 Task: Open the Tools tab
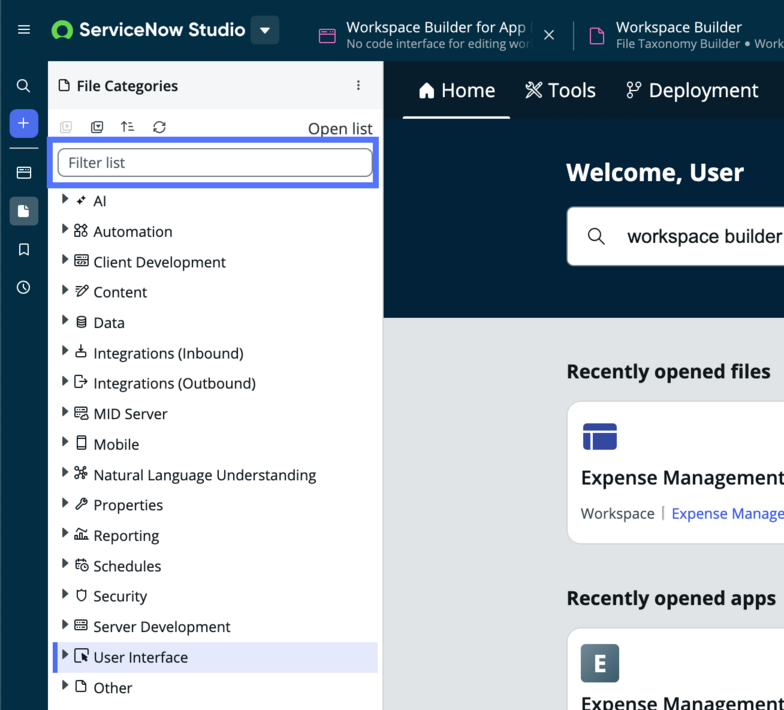coord(560,90)
